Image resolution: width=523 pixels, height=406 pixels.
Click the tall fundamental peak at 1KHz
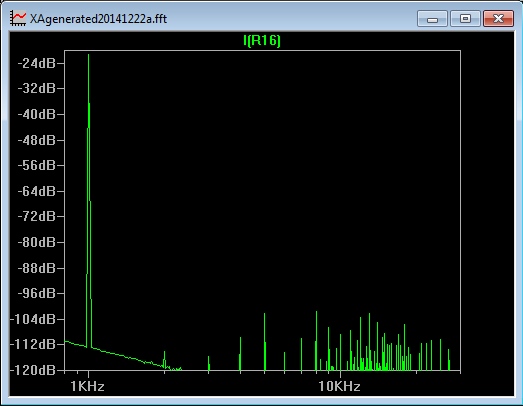(x=89, y=200)
